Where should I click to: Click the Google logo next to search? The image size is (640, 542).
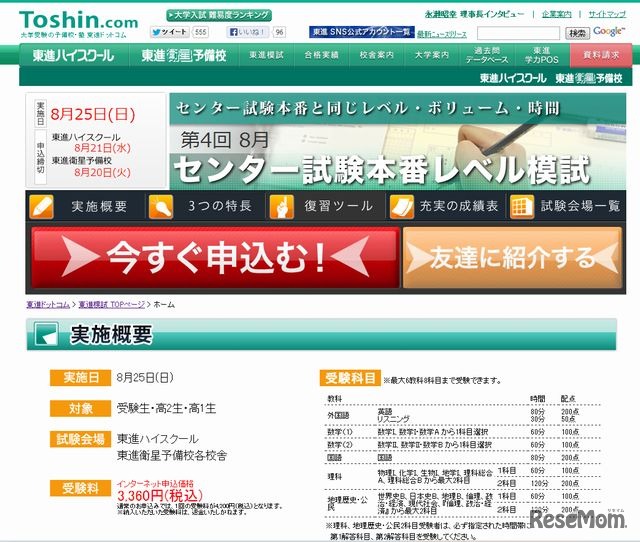click(x=609, y=31)
